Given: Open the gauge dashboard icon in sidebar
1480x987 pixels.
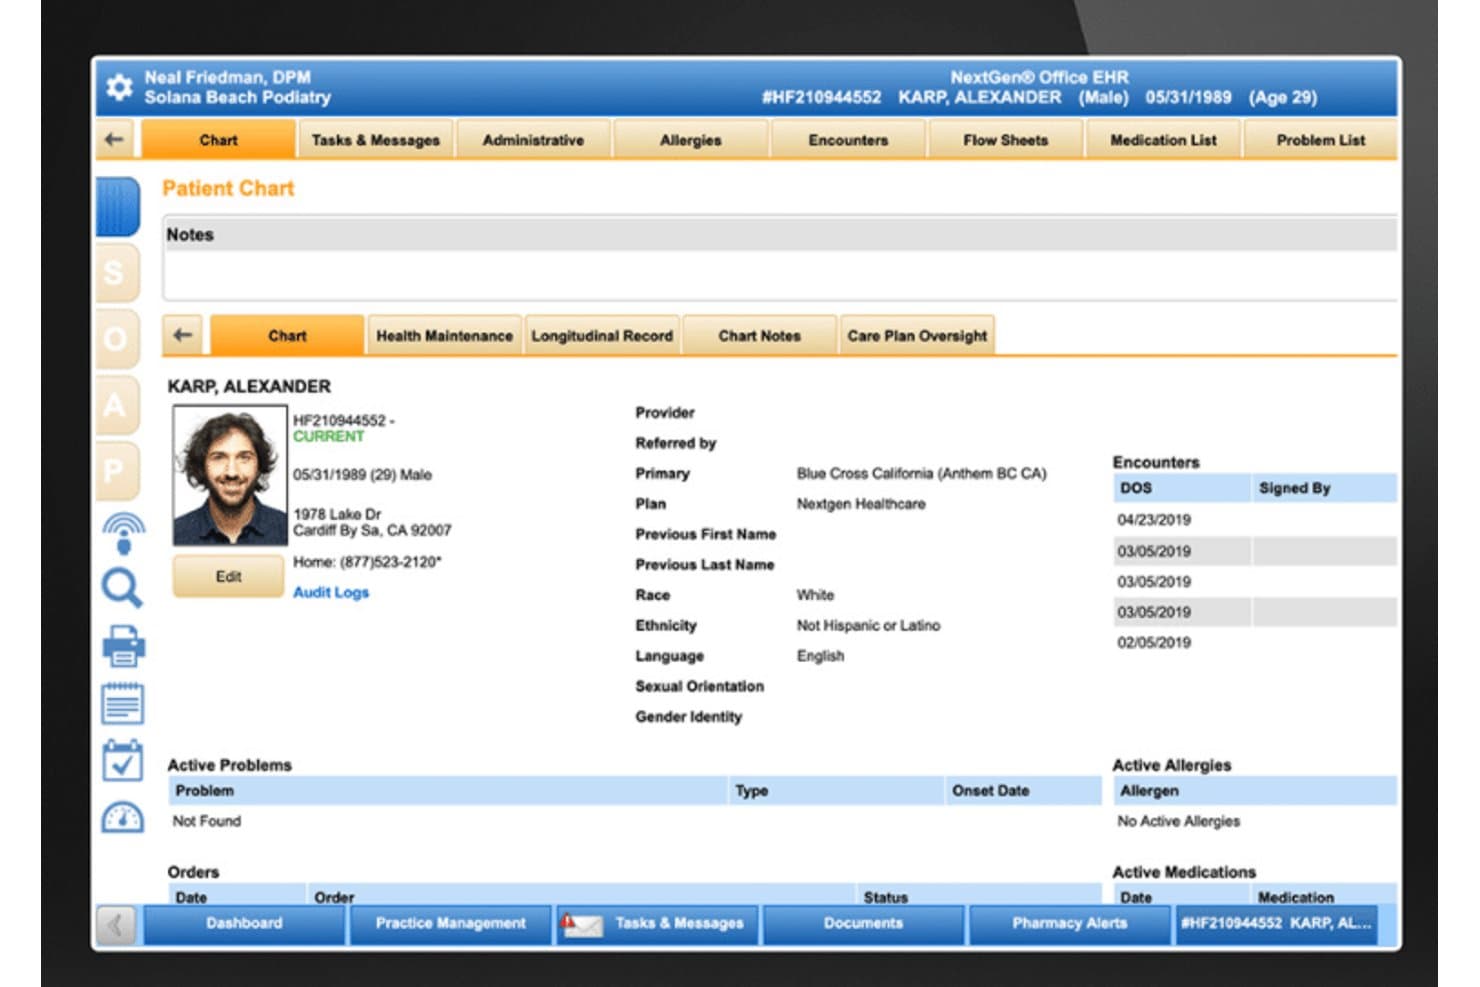Looking at the screenshot, I should point(123,817).
